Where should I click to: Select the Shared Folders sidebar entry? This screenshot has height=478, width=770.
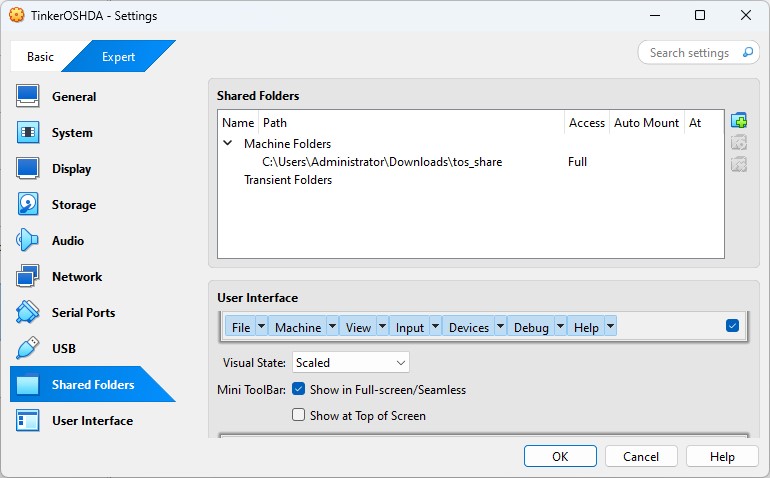92,384
